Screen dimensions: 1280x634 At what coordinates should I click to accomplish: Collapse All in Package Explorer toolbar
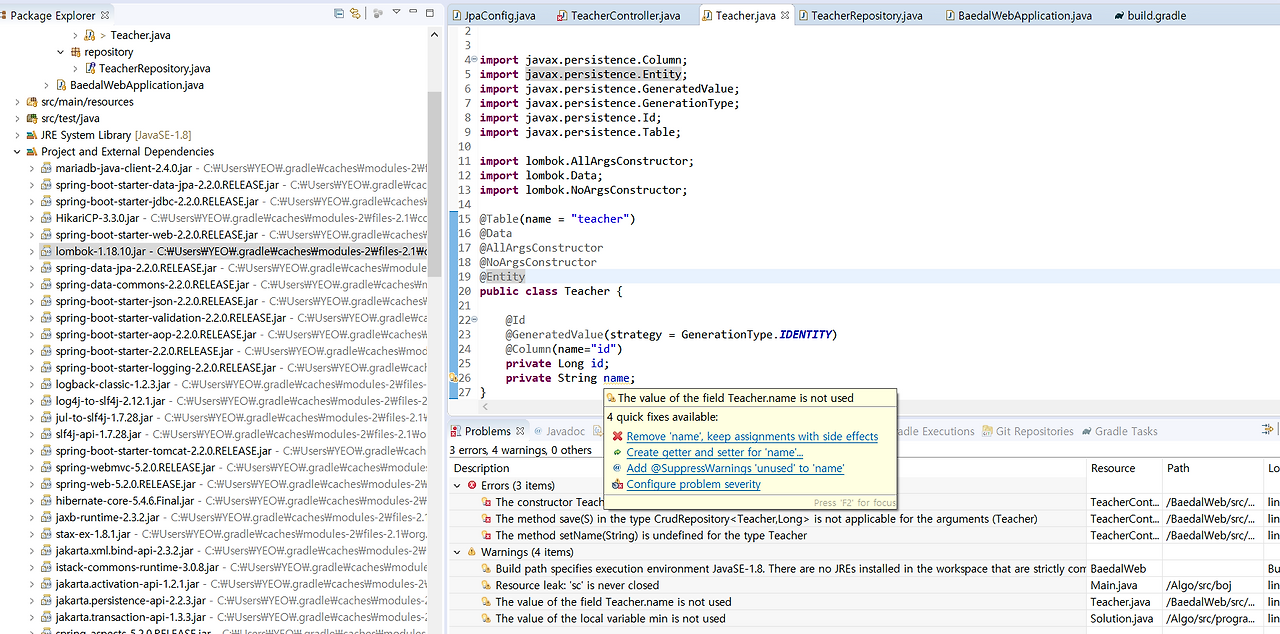(x=338, y=12)
